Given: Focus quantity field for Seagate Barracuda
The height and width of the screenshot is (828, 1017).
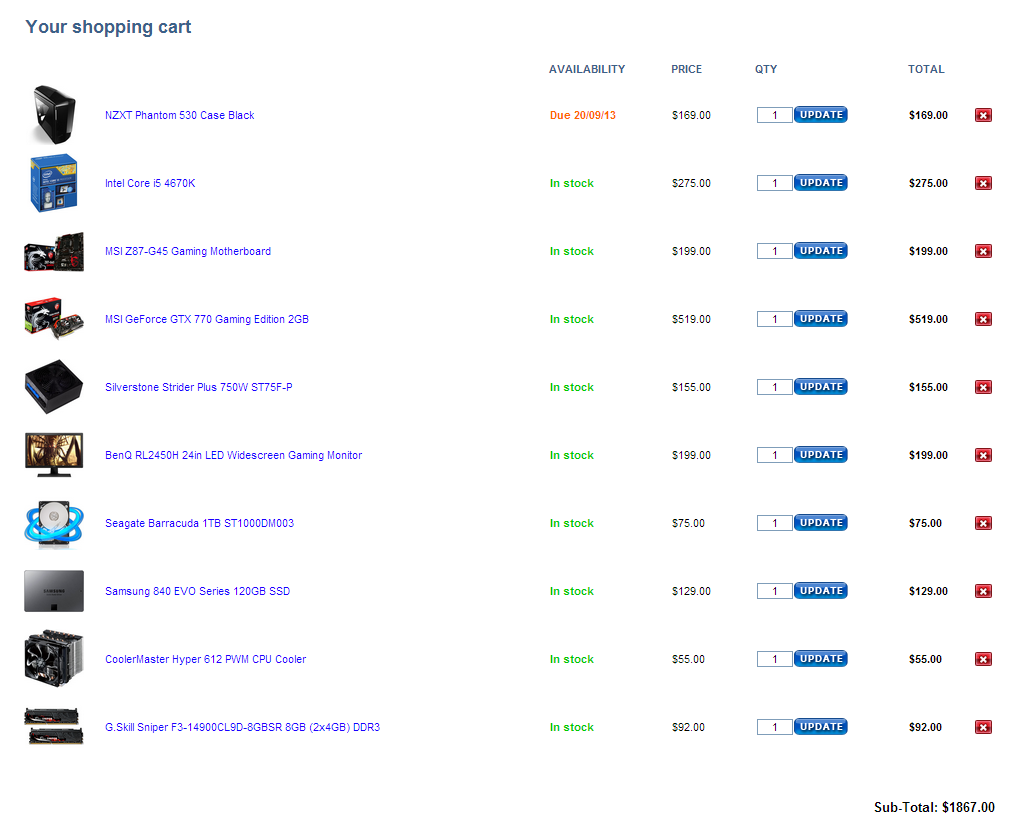Looking at the screenshot, I should click(x=774, y=524).
